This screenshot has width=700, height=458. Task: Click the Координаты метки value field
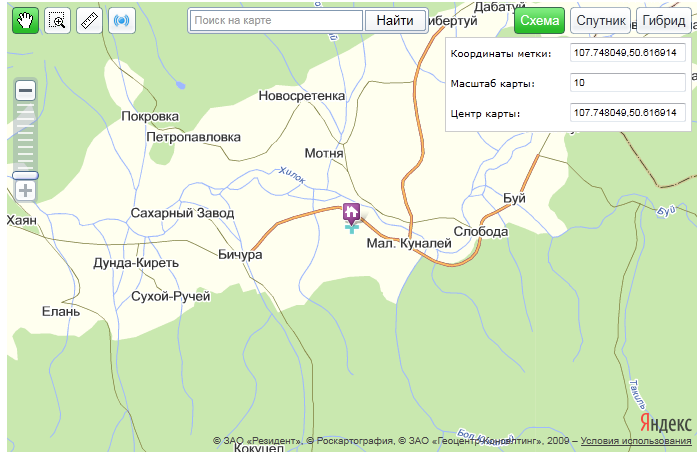(x=628, y=53)
